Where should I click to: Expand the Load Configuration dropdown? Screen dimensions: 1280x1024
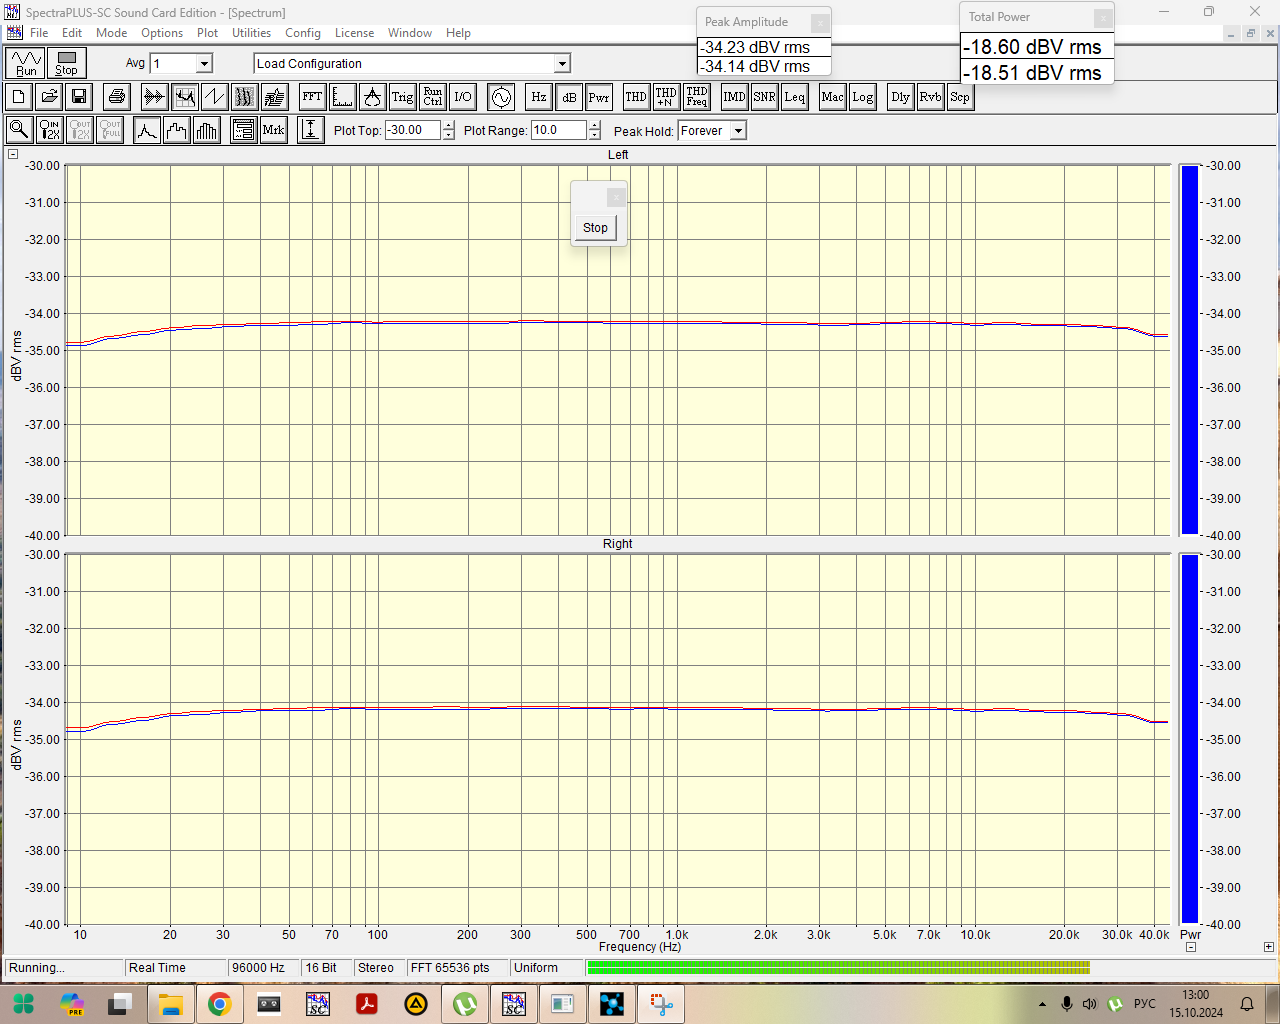(562, 64)
